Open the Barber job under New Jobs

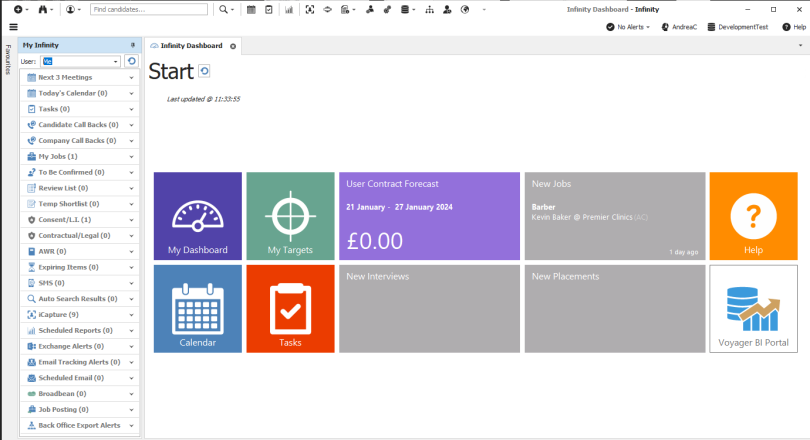pos(543,207)
